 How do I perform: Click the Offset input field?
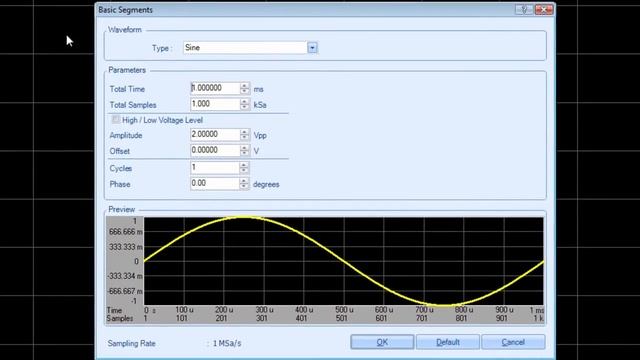[x=215, y=150]
